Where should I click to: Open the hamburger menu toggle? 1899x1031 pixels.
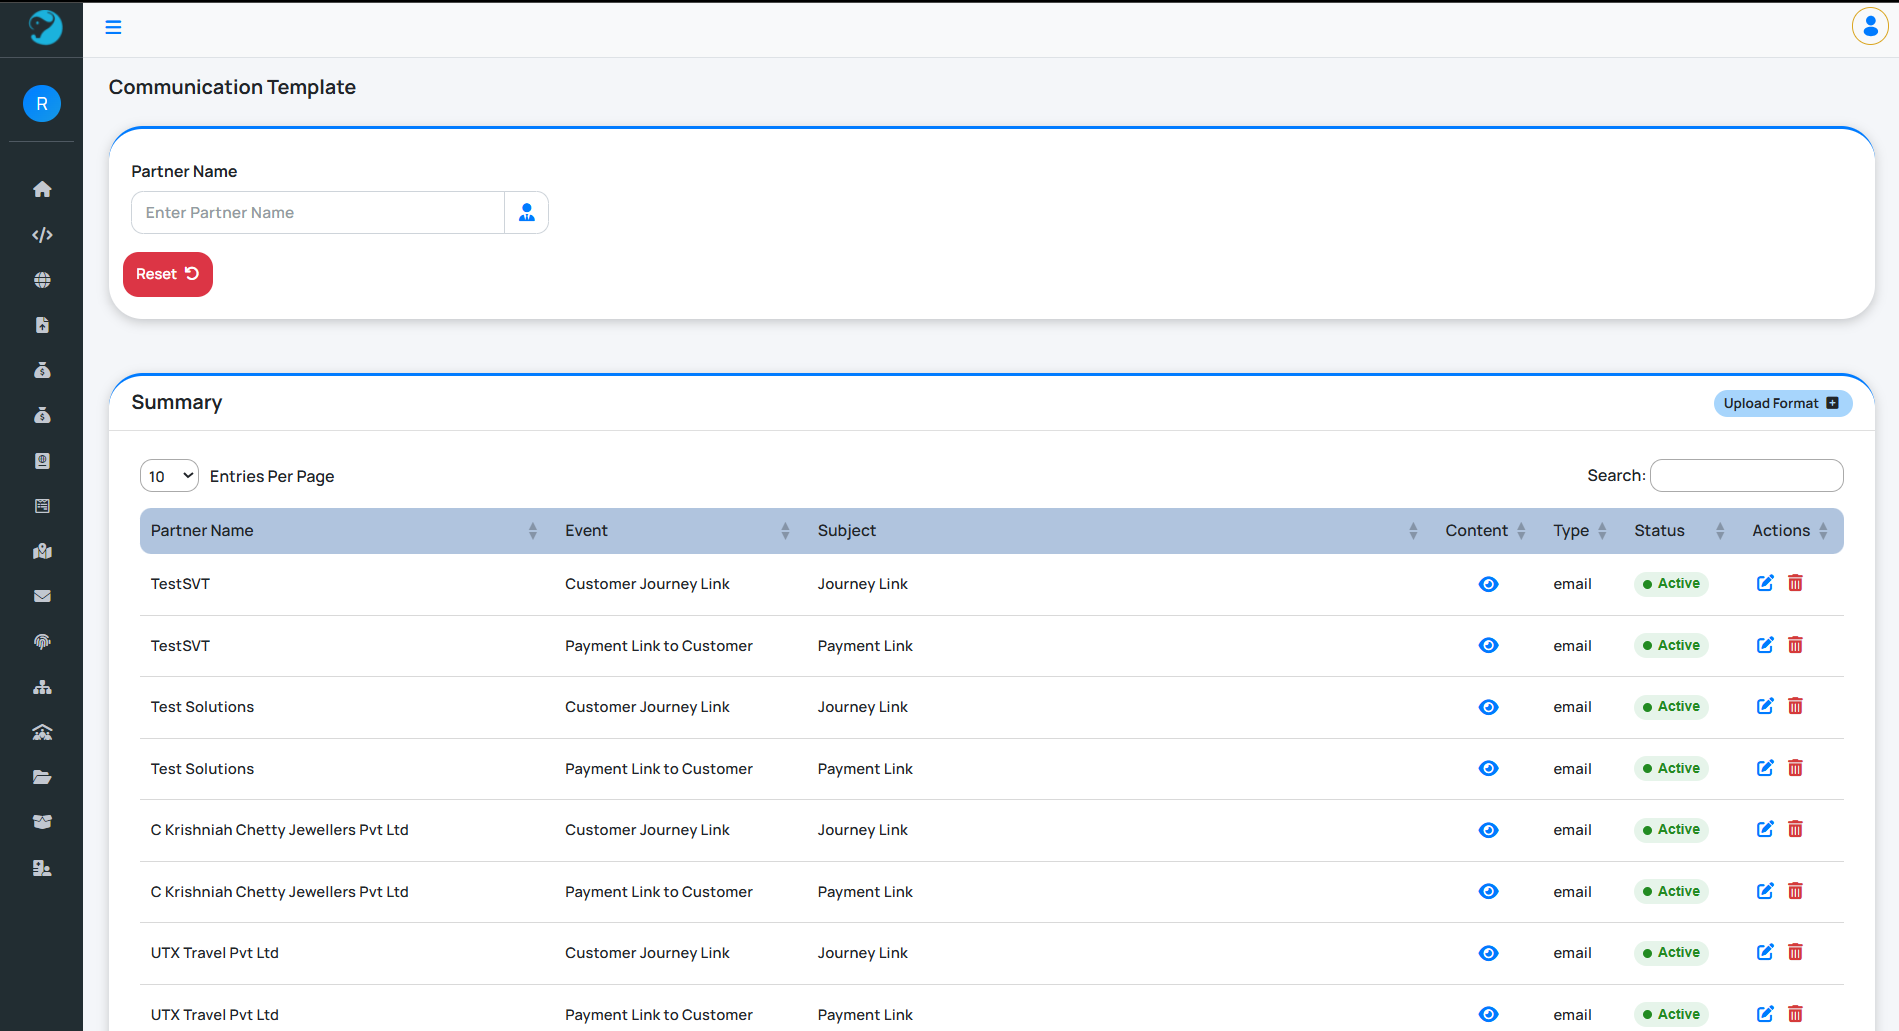tap(113, 27)
